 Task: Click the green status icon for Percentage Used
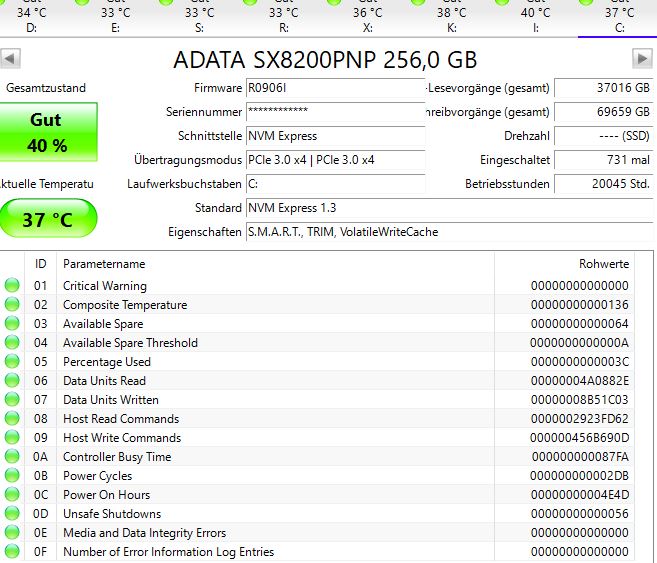(12, 361)
